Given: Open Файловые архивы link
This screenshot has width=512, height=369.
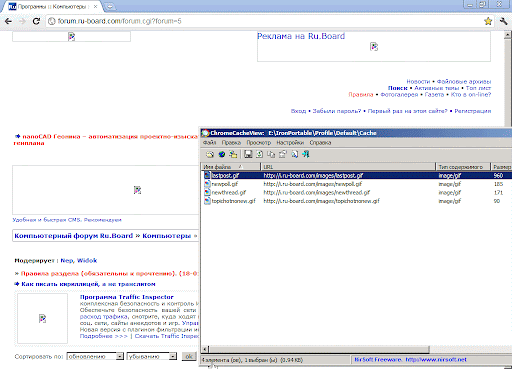Looking at the screenshot, I should pos(464,81).
